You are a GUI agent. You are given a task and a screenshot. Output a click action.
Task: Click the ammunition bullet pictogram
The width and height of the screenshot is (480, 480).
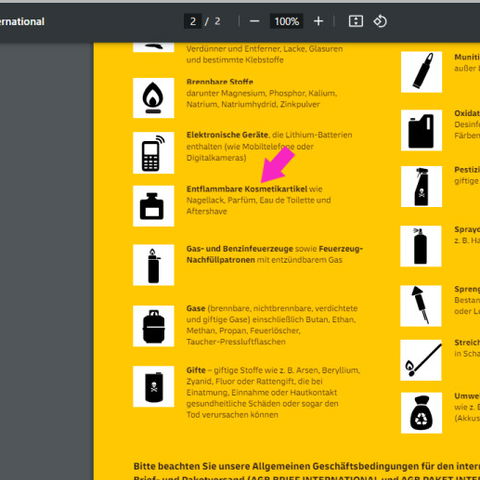tap(421, 72)
